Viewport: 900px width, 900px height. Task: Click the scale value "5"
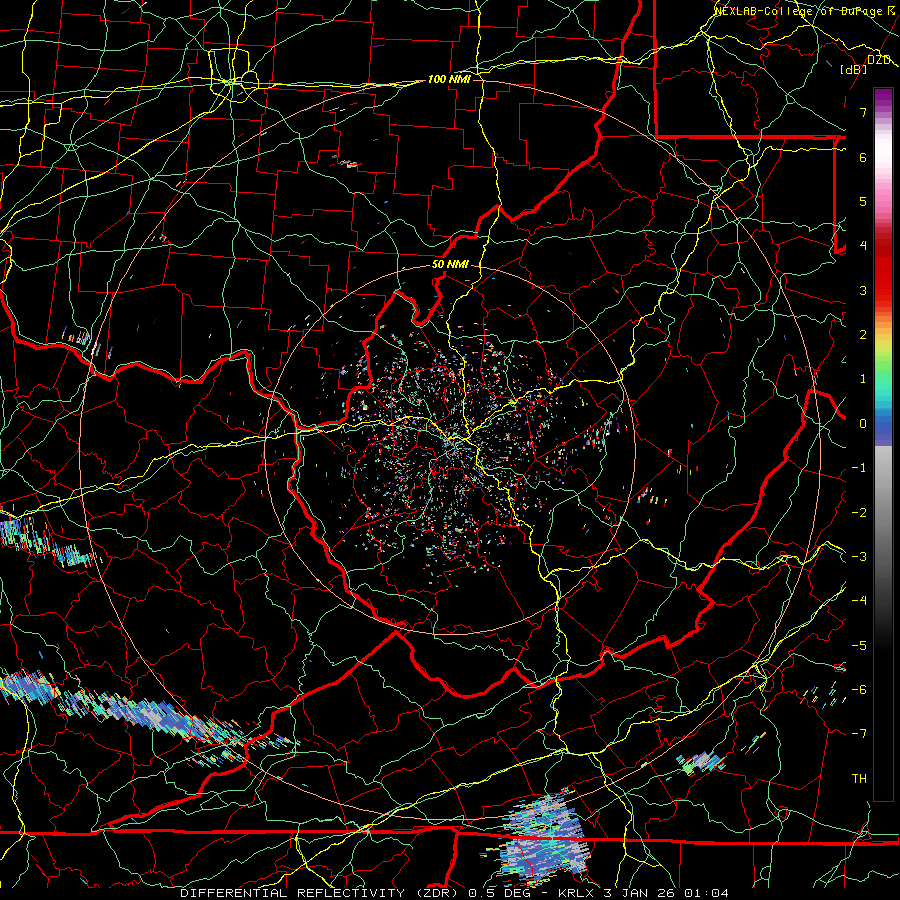click(x=863, y=201)
